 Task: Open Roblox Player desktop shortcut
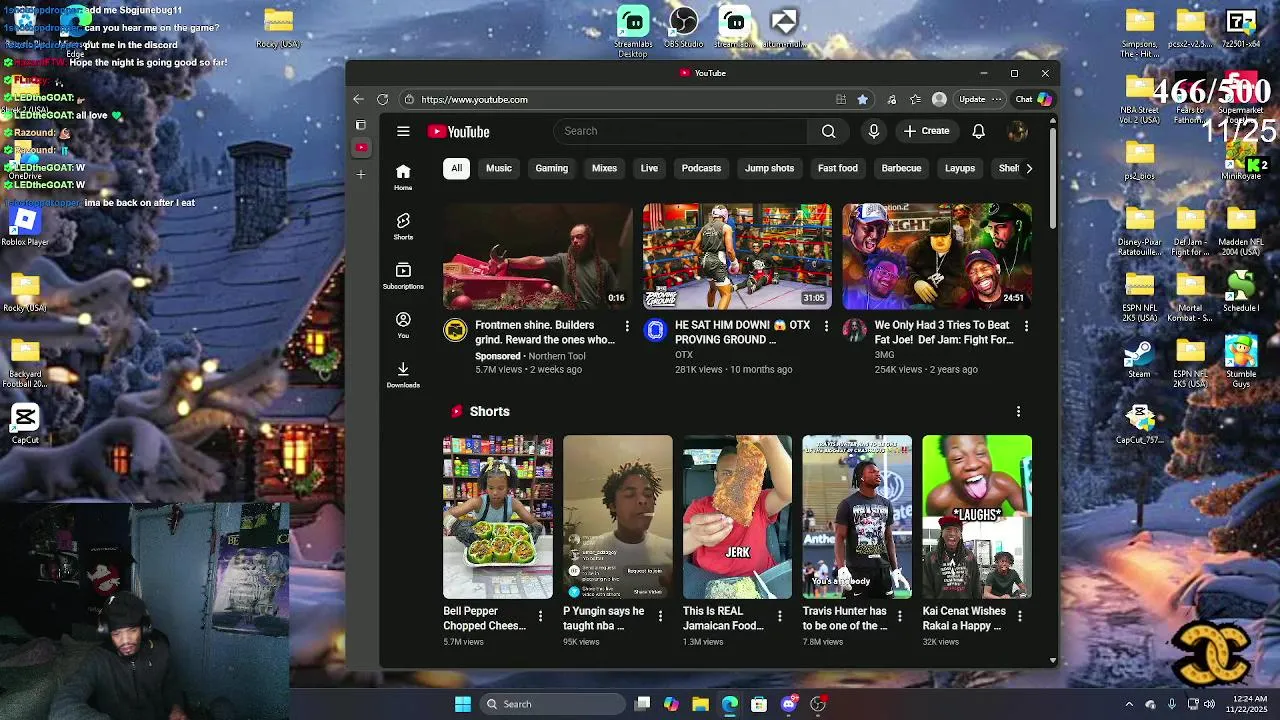pyautogui.click(x=25, y=226)
